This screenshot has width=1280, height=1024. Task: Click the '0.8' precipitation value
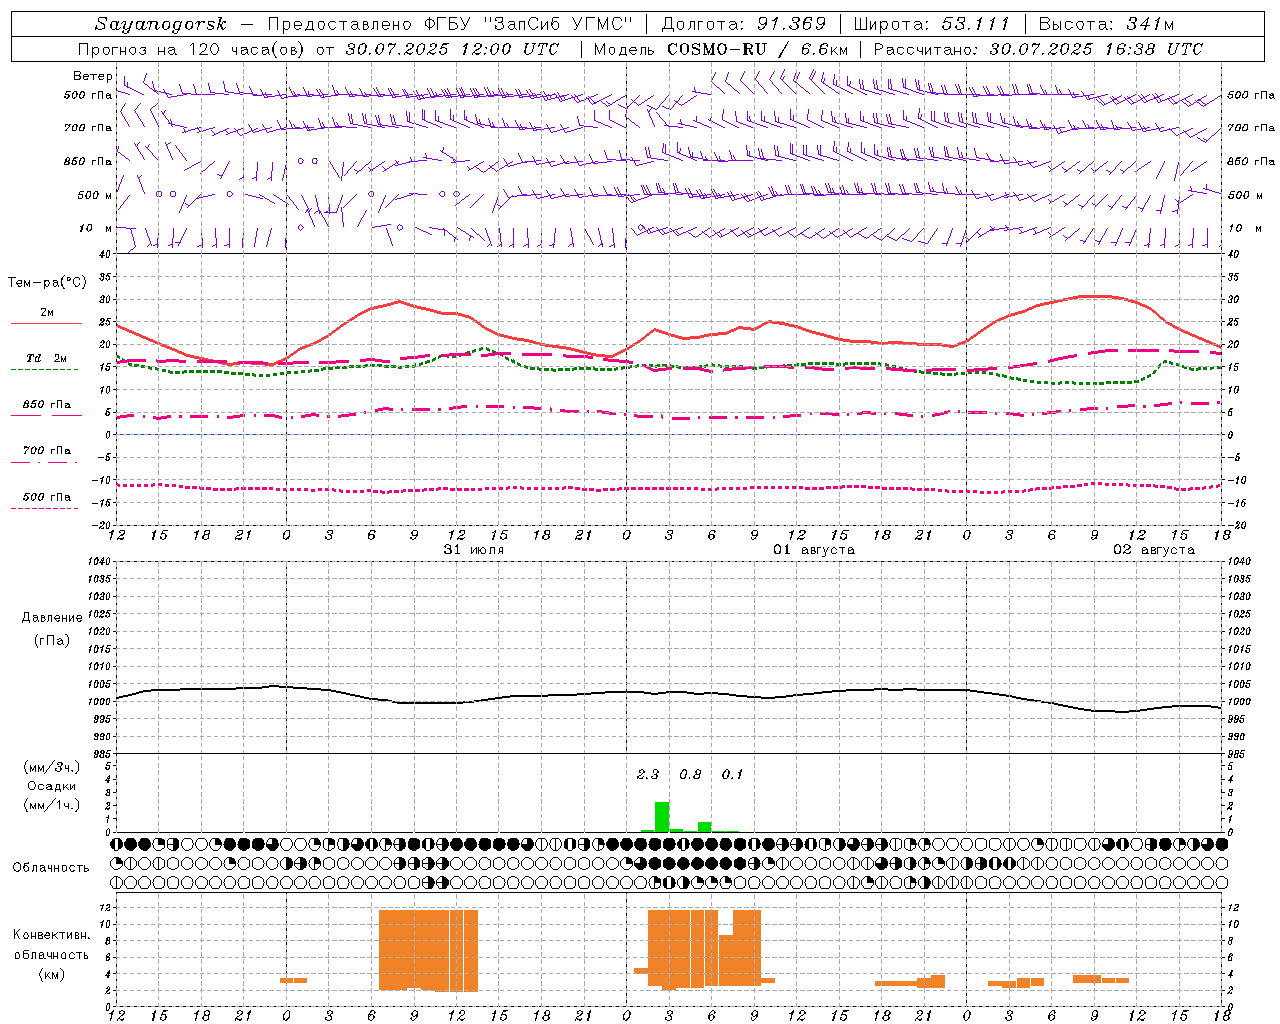(690, 774)
